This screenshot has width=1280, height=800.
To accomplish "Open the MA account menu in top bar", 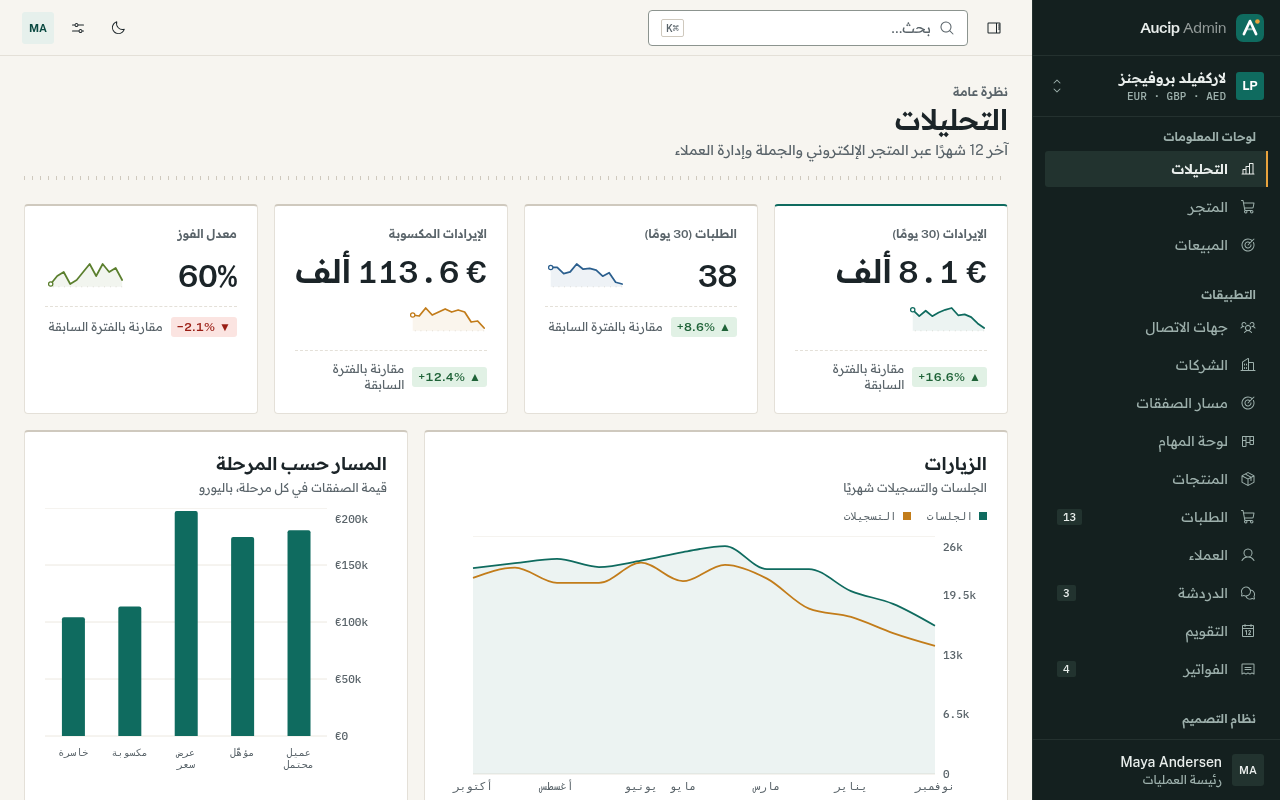I will pos(38,28).
